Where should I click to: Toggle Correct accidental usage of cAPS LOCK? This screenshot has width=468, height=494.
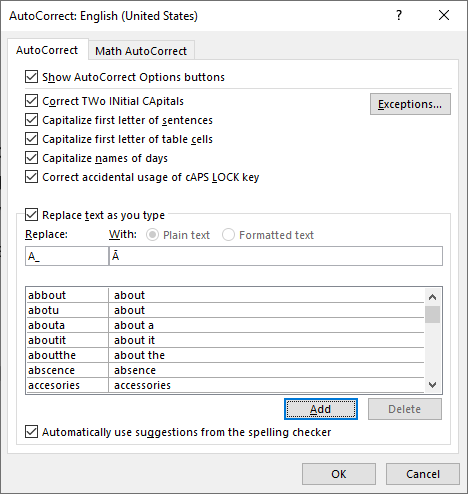pos(32,177)
